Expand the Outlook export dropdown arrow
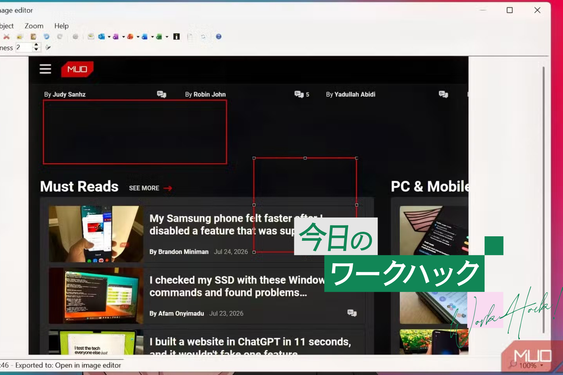Image resolution: width=563 pixels, height=375 pixels. (x=109, y=37)
